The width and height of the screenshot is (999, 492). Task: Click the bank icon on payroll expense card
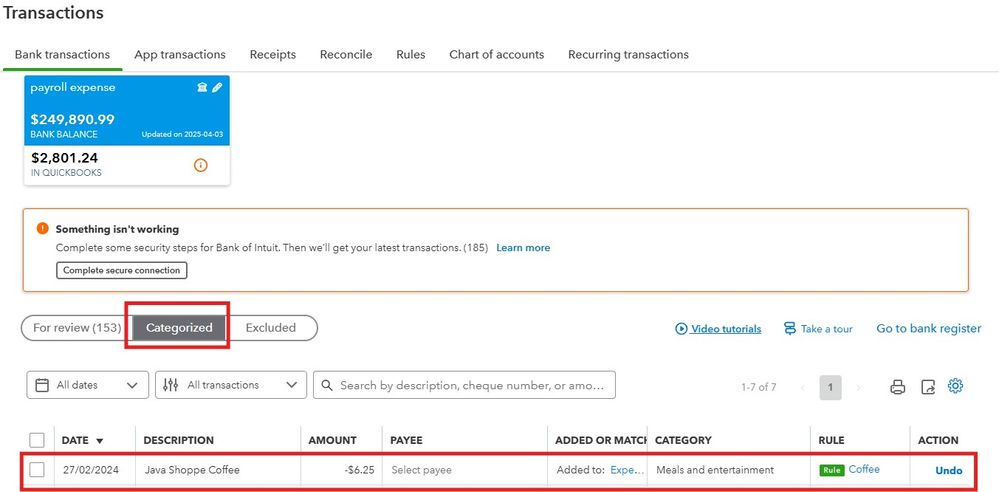point(202,87)
